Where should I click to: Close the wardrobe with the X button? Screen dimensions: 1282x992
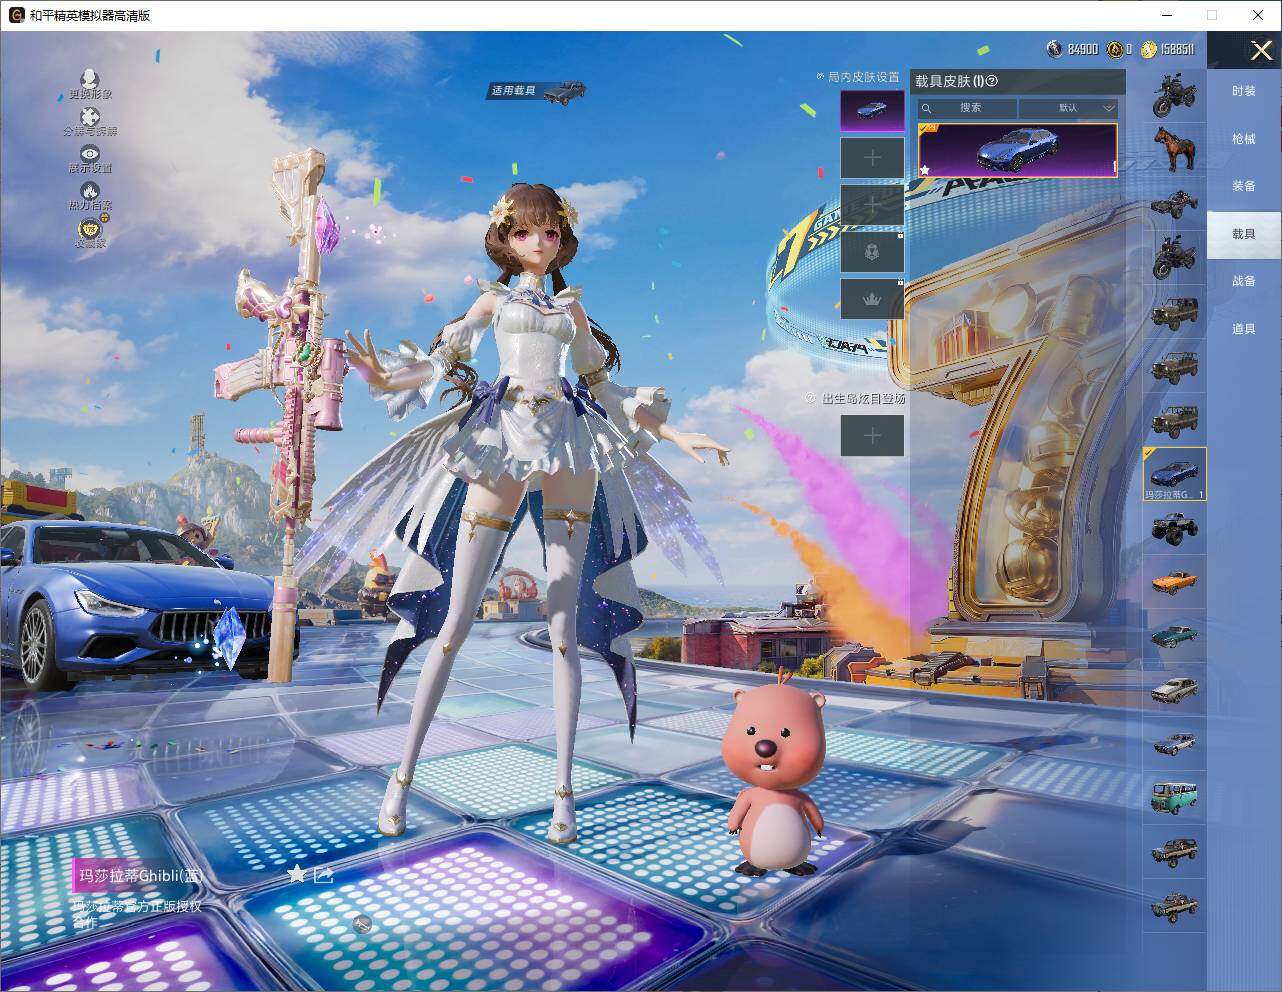point(1261,50)
